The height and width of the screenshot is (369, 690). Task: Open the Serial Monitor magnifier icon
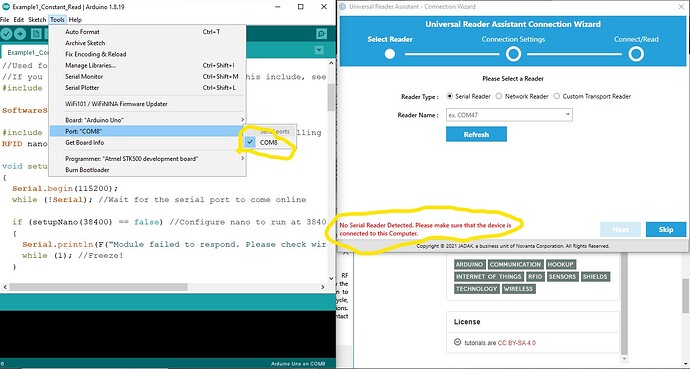322,34
